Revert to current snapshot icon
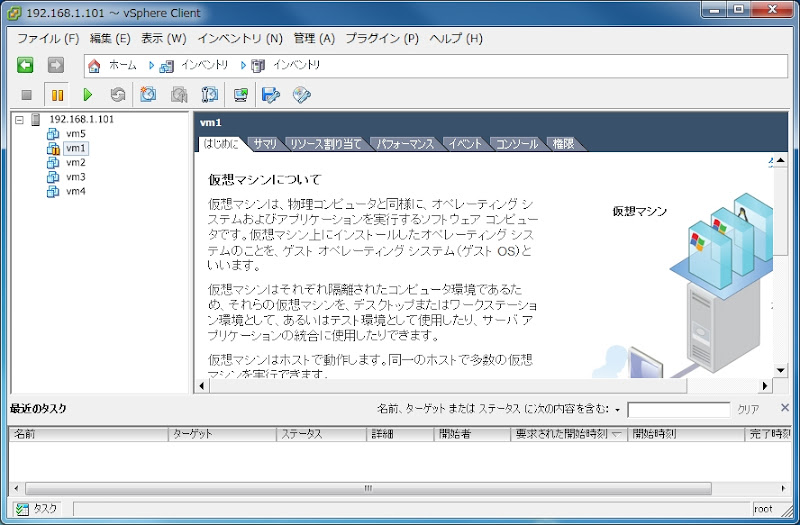The height and width of the screenshot is (525, 800). (x=179, y=94)
